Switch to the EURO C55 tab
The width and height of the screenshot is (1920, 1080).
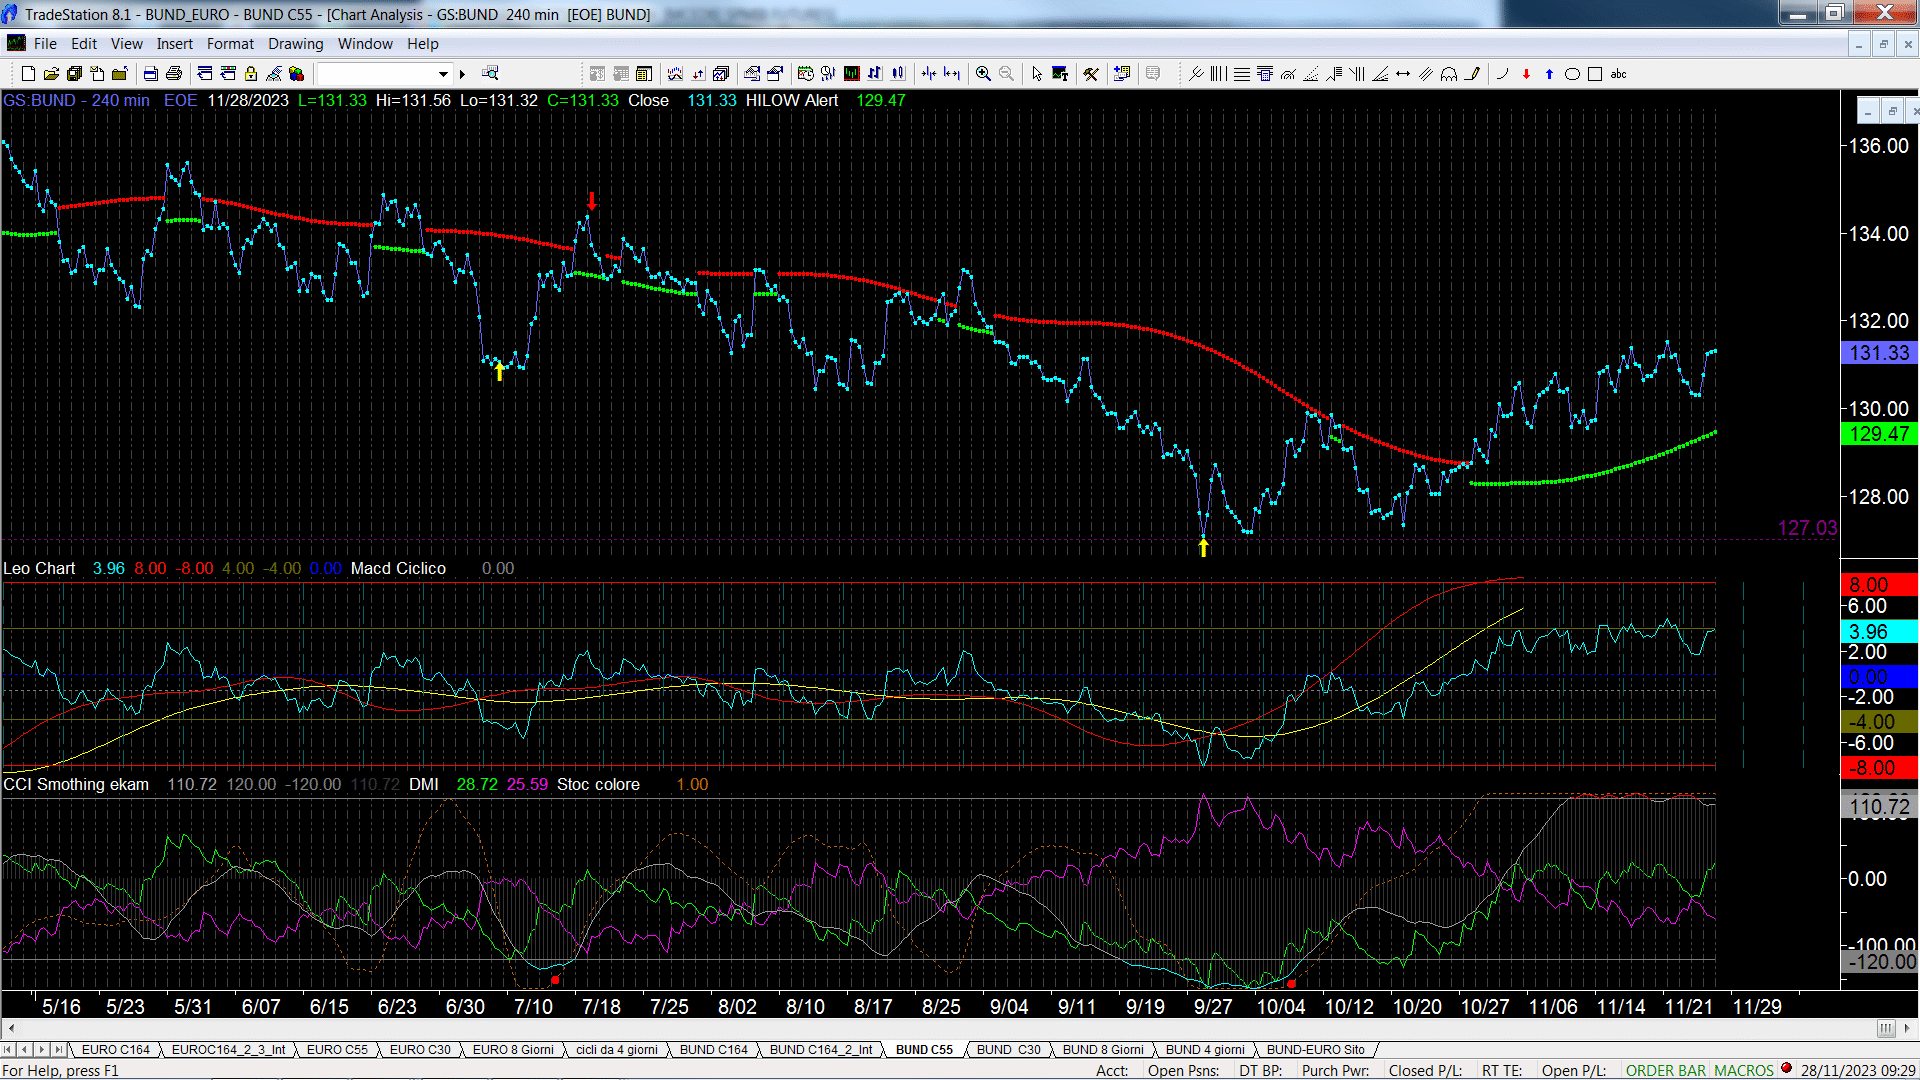pyautogui.click(x=337, y=1050)
